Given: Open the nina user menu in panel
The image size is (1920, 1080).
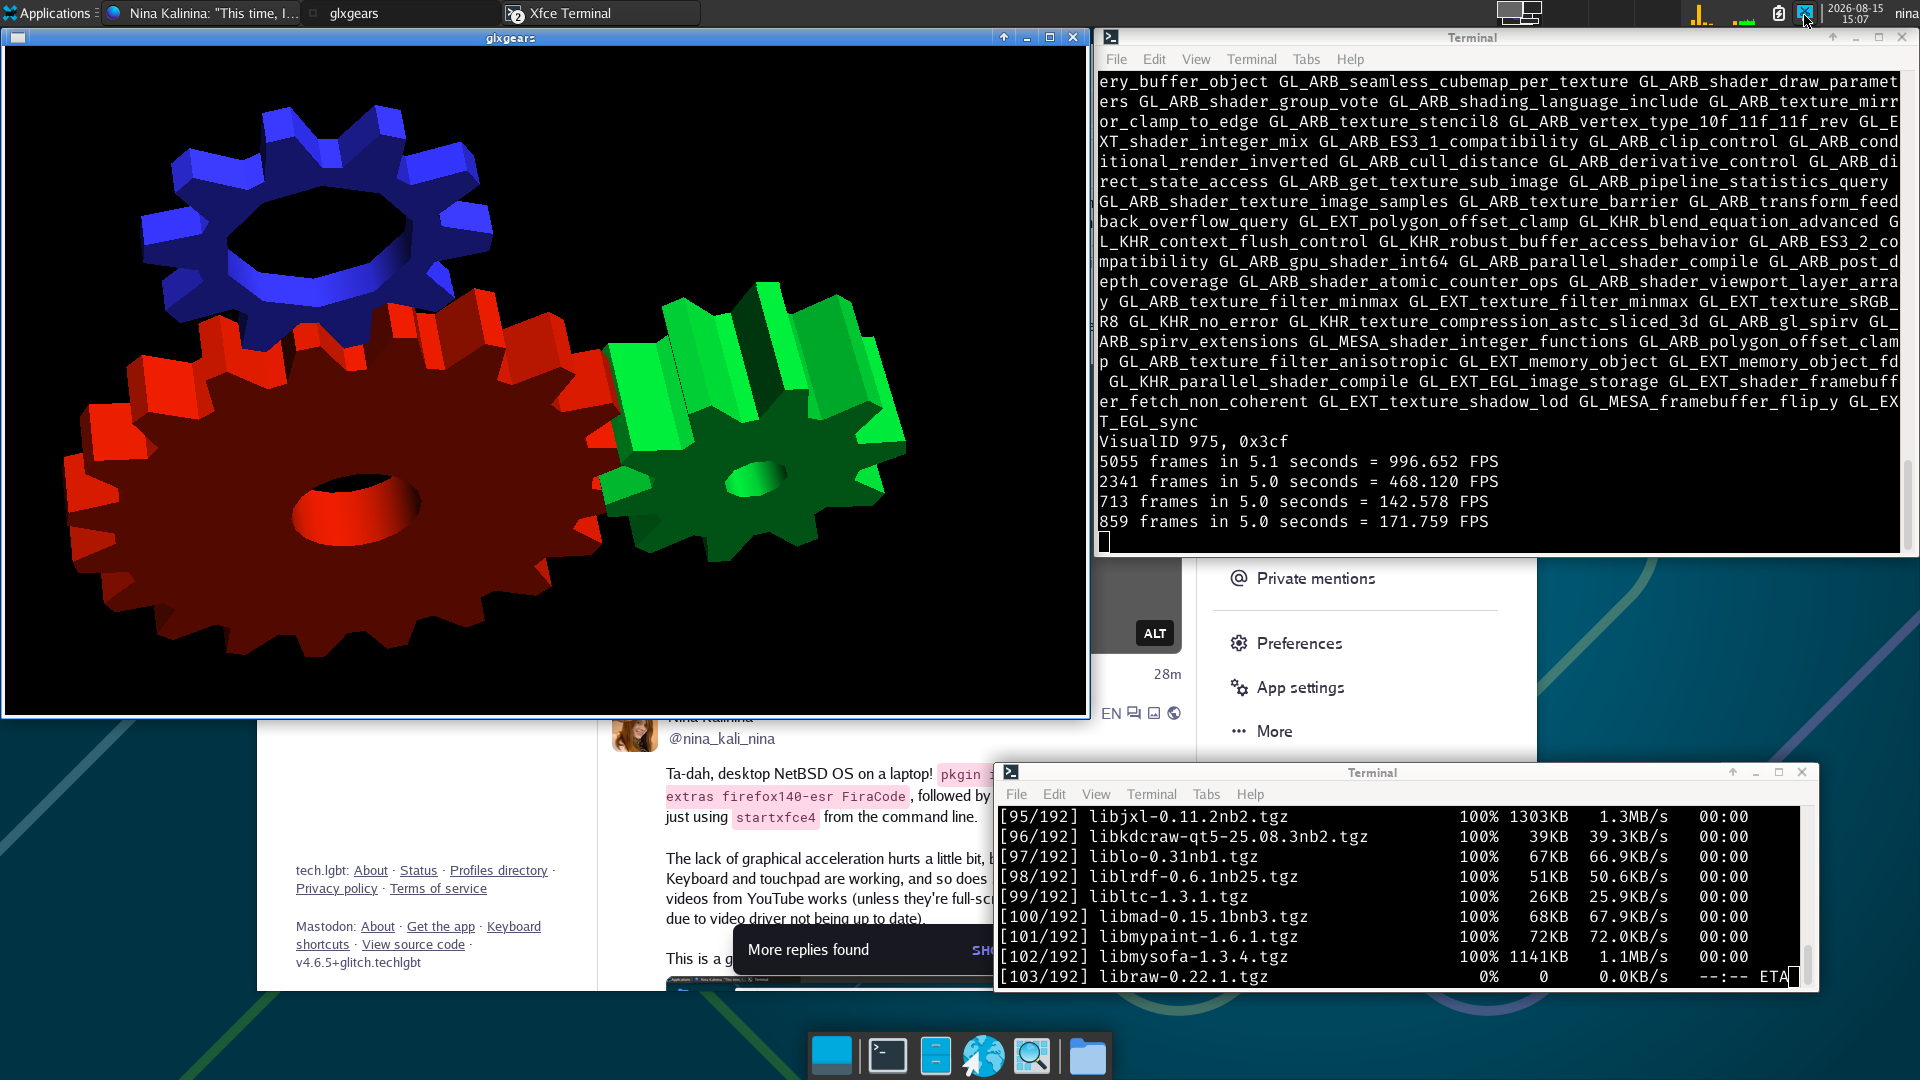Looking at the screenshot, I should (x=1906, y=13).
